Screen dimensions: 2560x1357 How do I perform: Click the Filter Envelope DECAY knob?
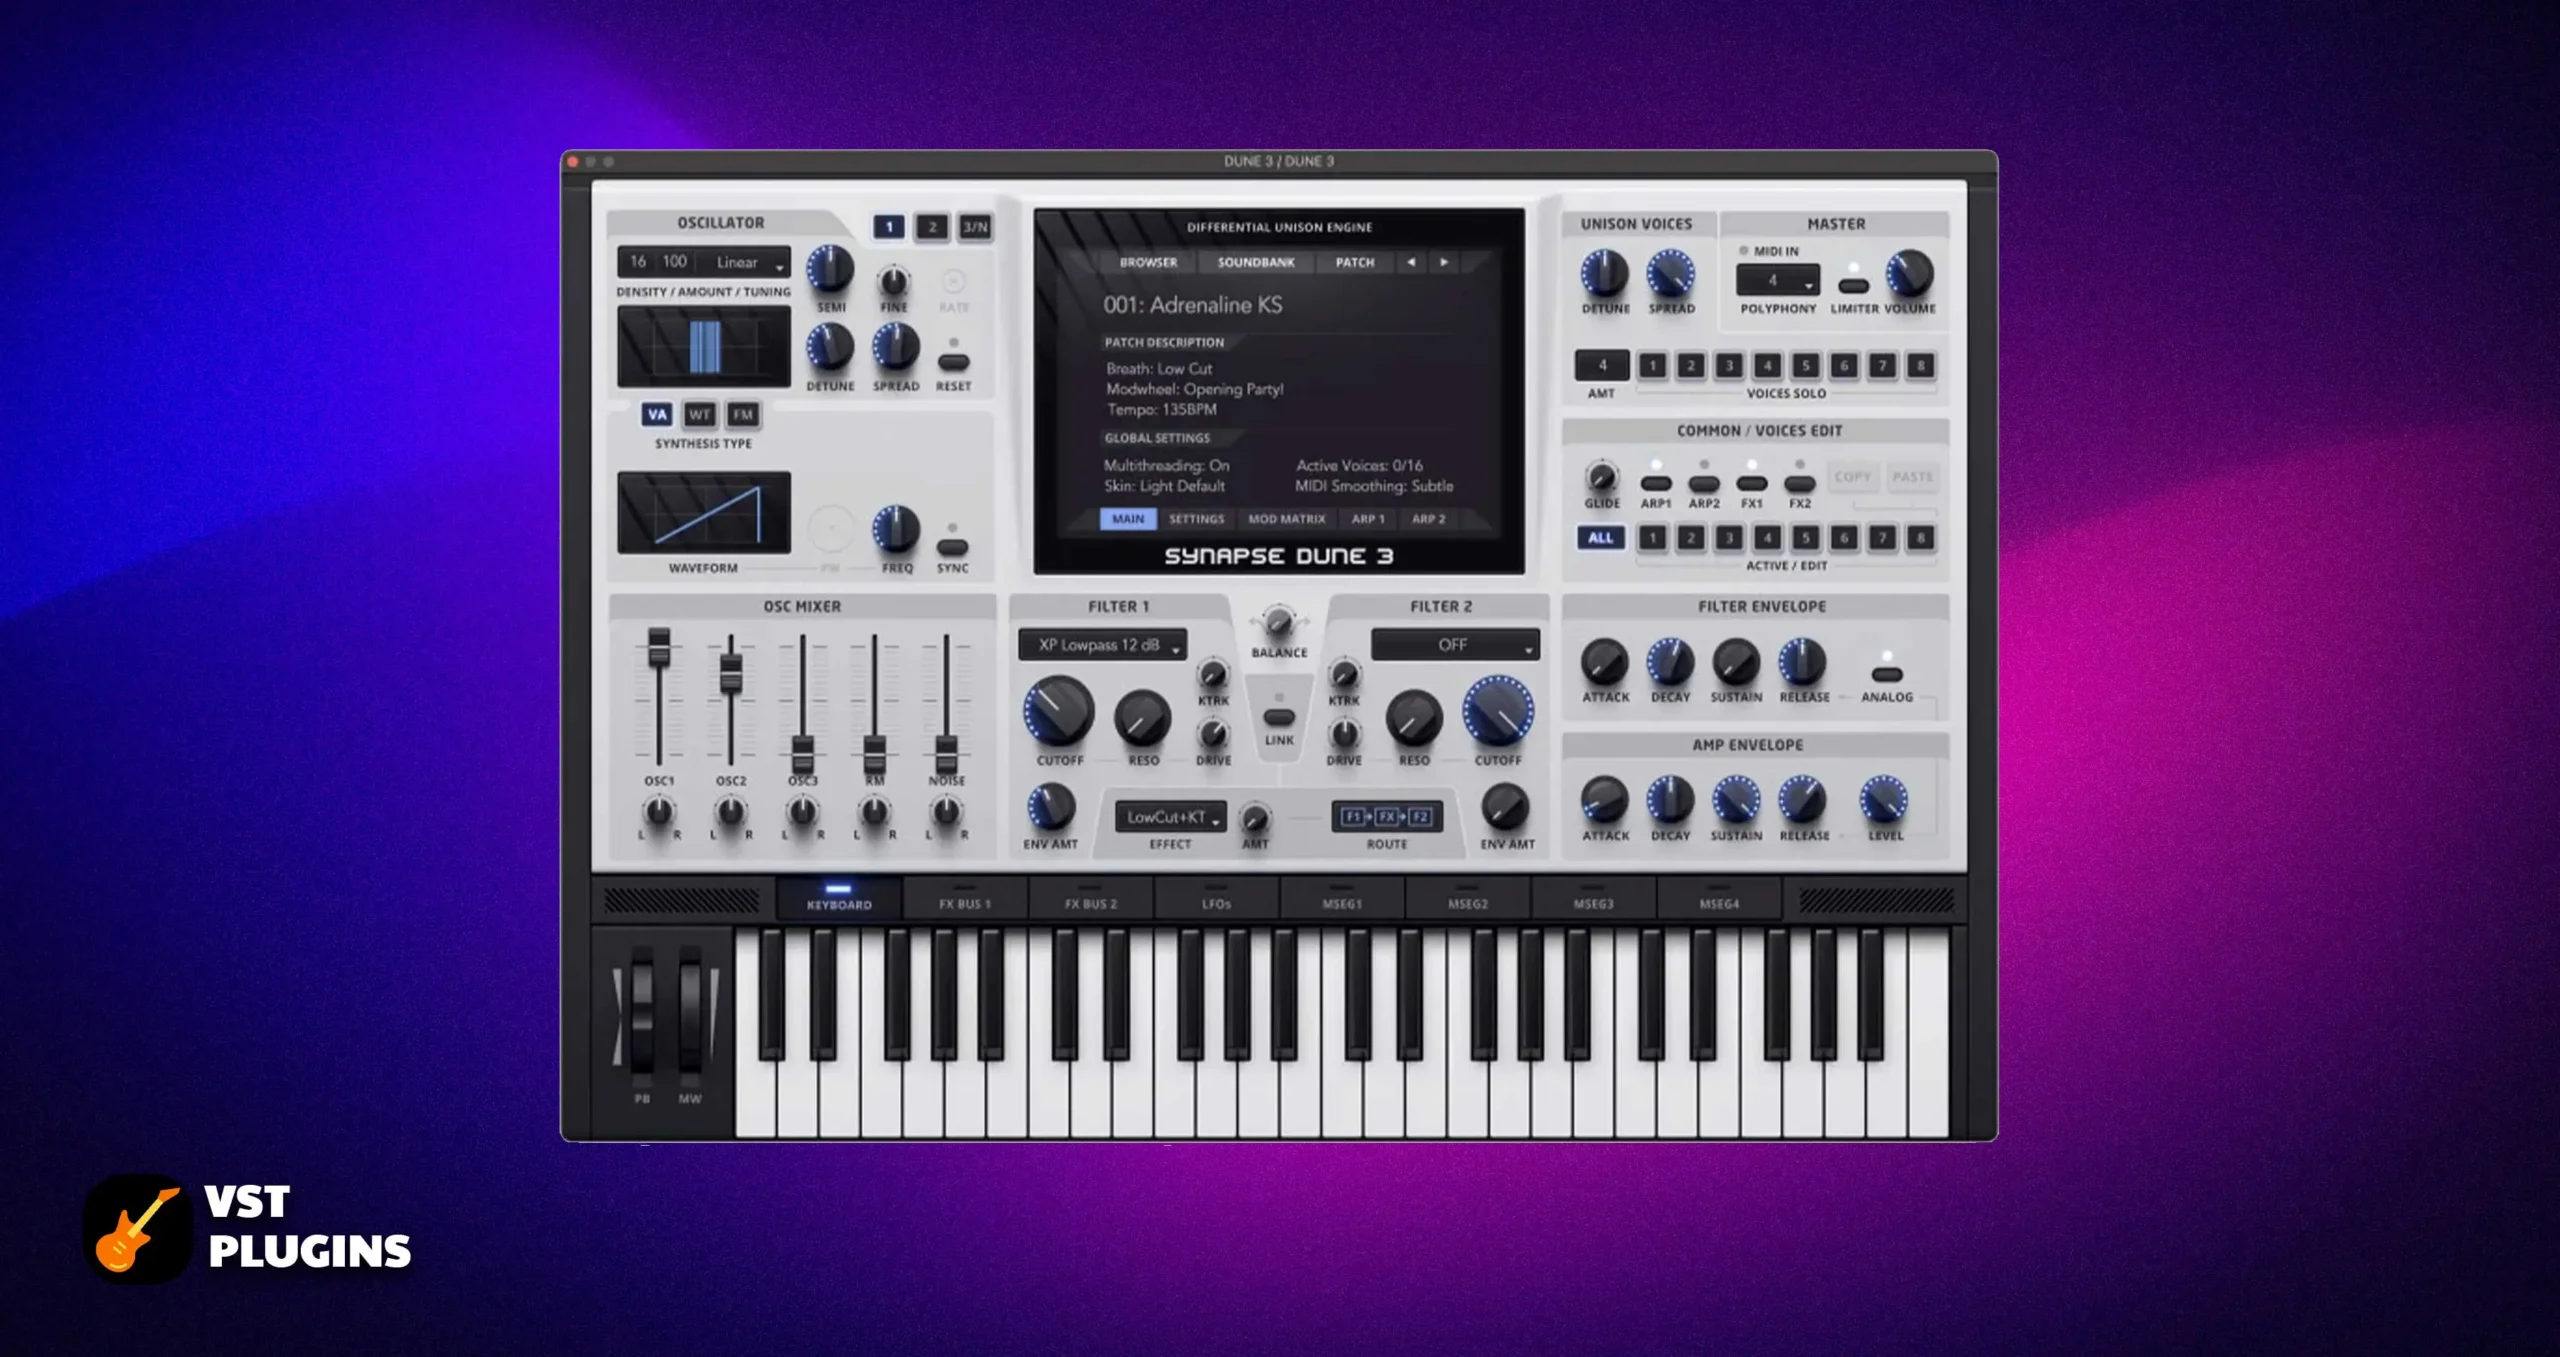[x=1670, y=662]
